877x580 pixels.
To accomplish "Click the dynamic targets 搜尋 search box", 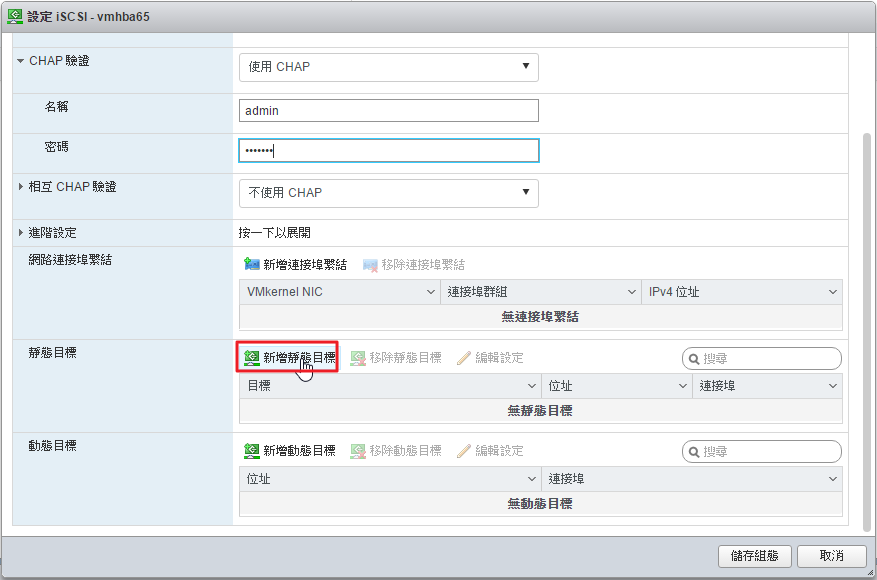I will point(762,452).
